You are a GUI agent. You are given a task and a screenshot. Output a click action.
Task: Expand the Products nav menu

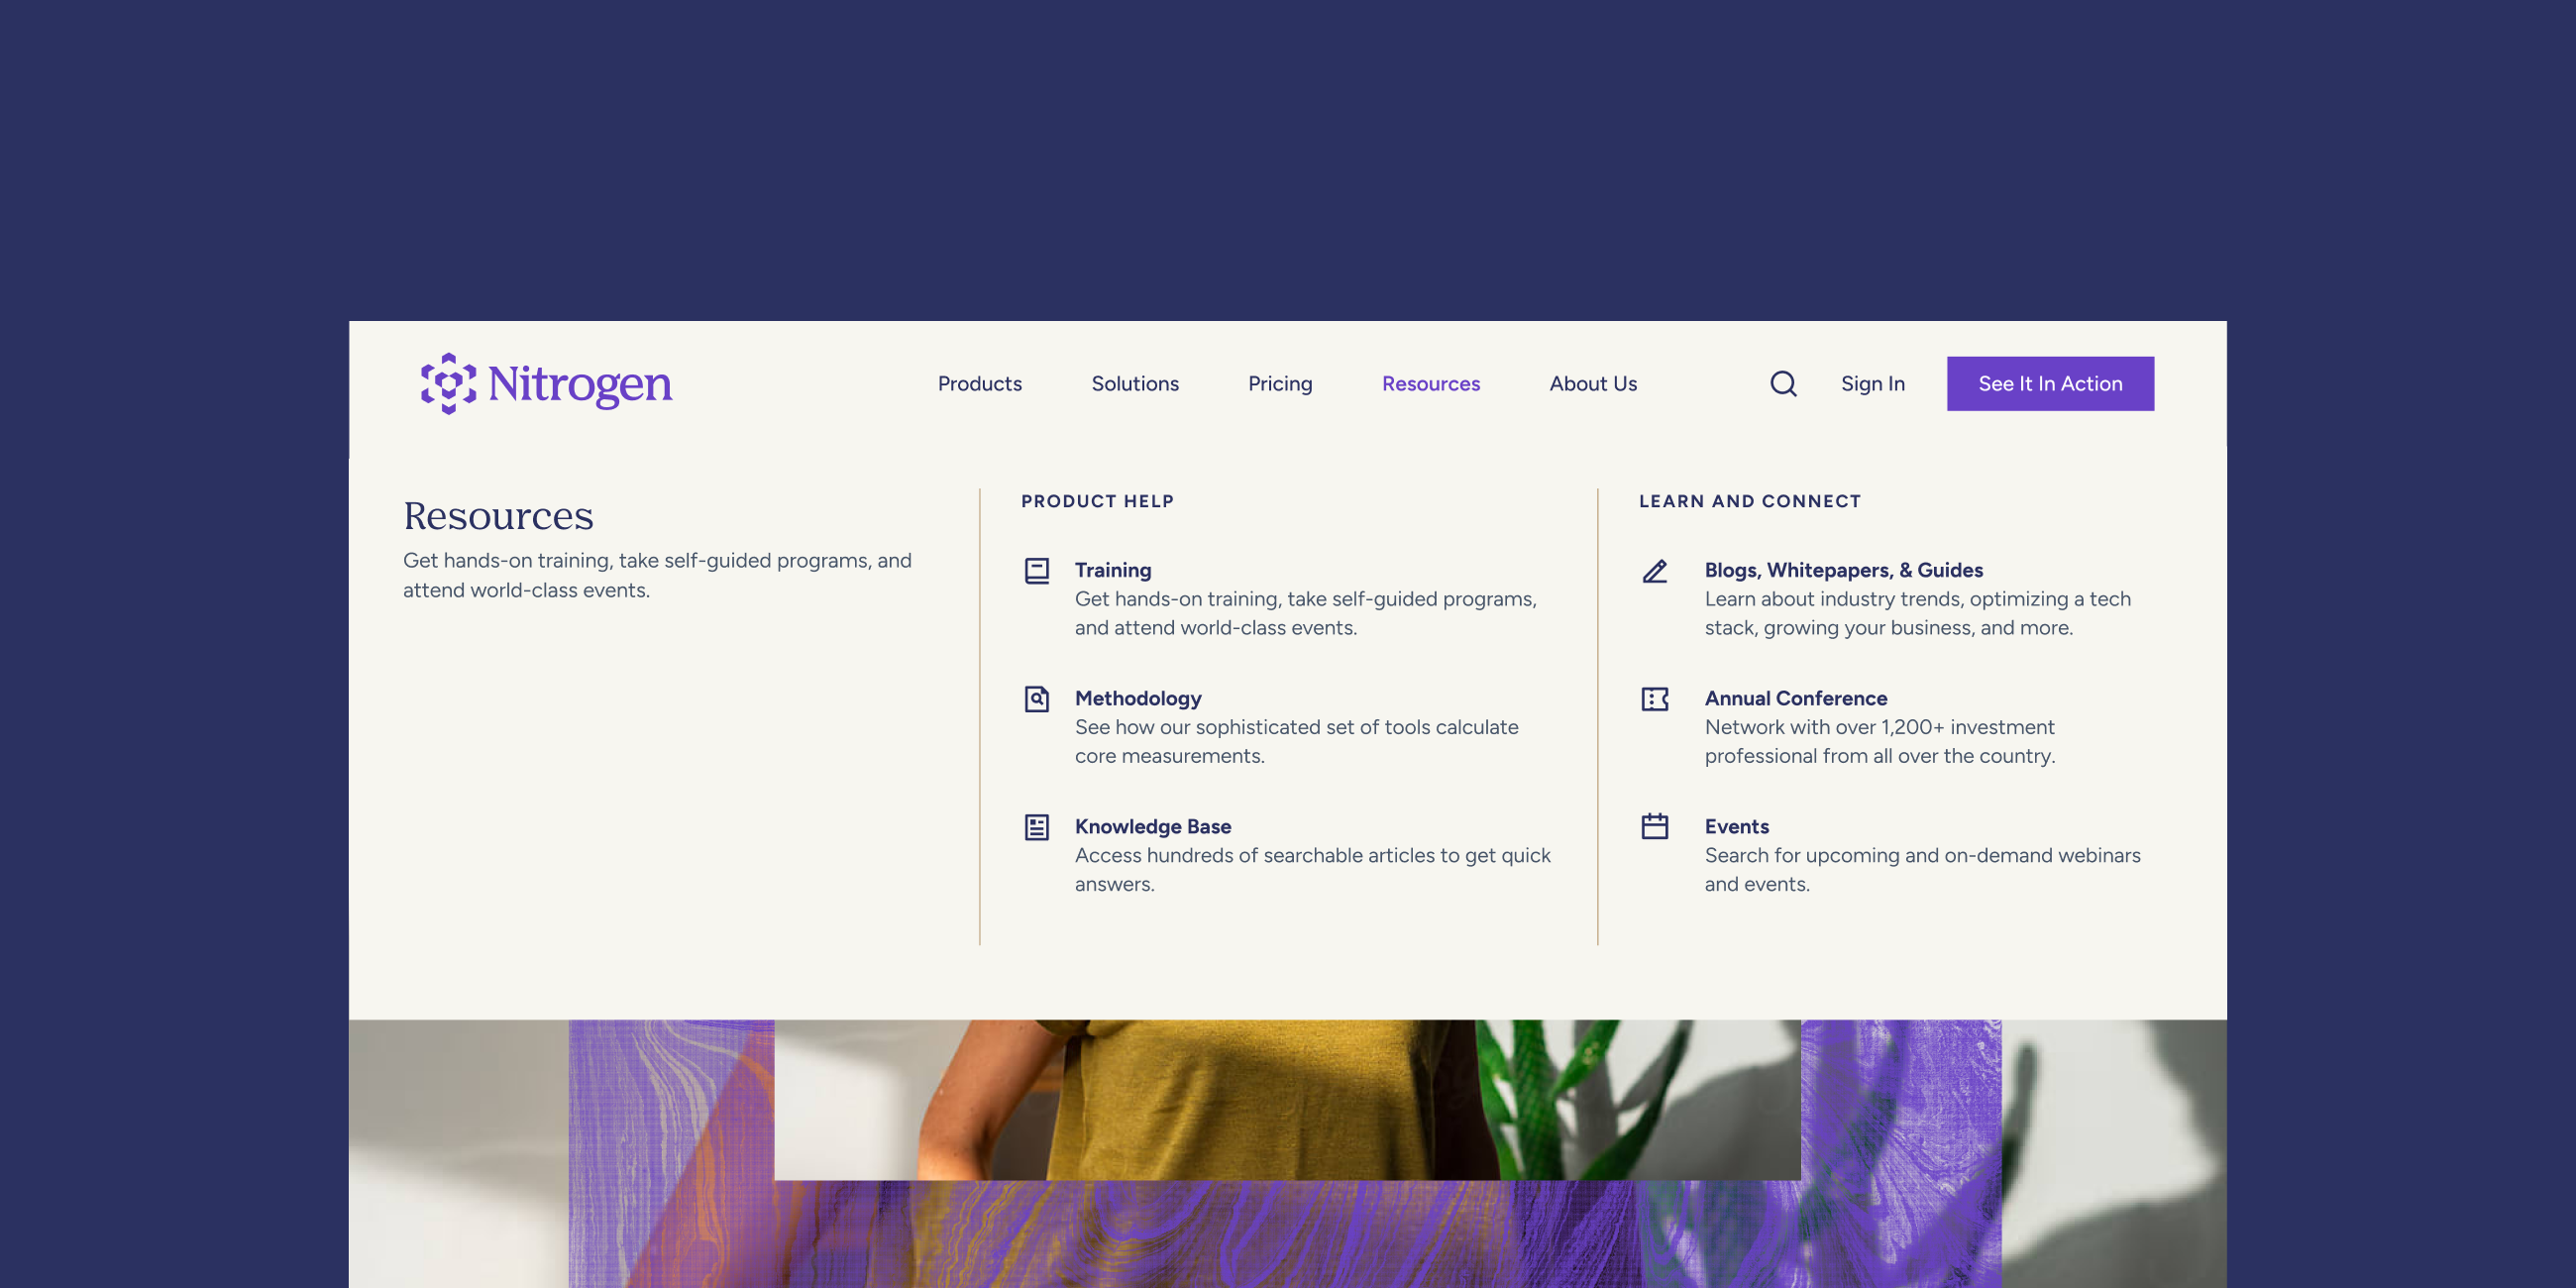point(979,383)
